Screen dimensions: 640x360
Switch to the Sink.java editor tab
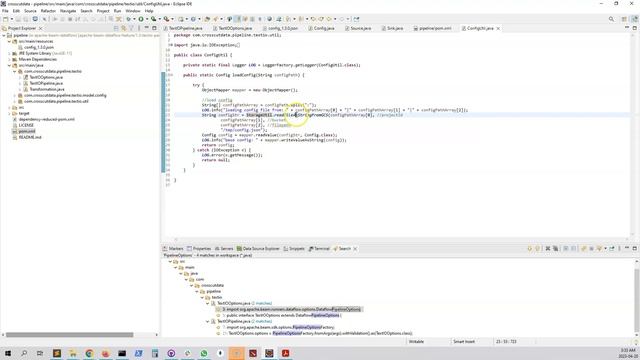(392, 28)
